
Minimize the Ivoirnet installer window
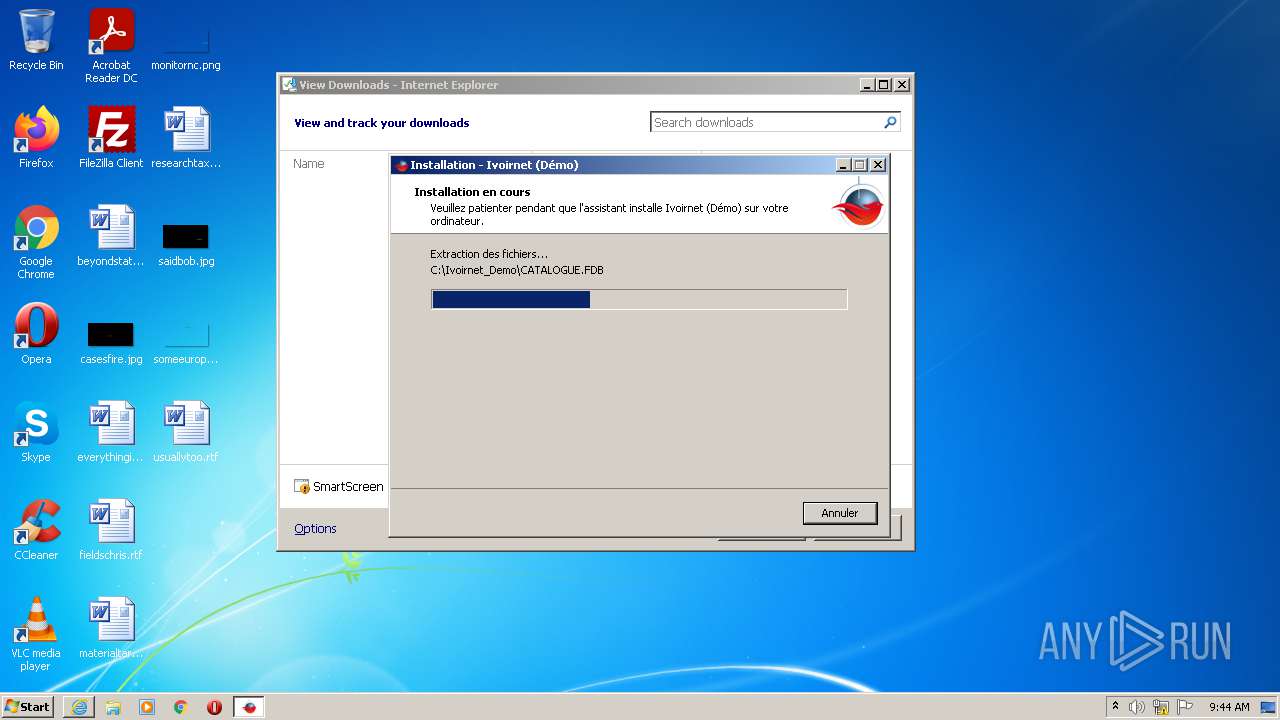[x=843, y=165]
